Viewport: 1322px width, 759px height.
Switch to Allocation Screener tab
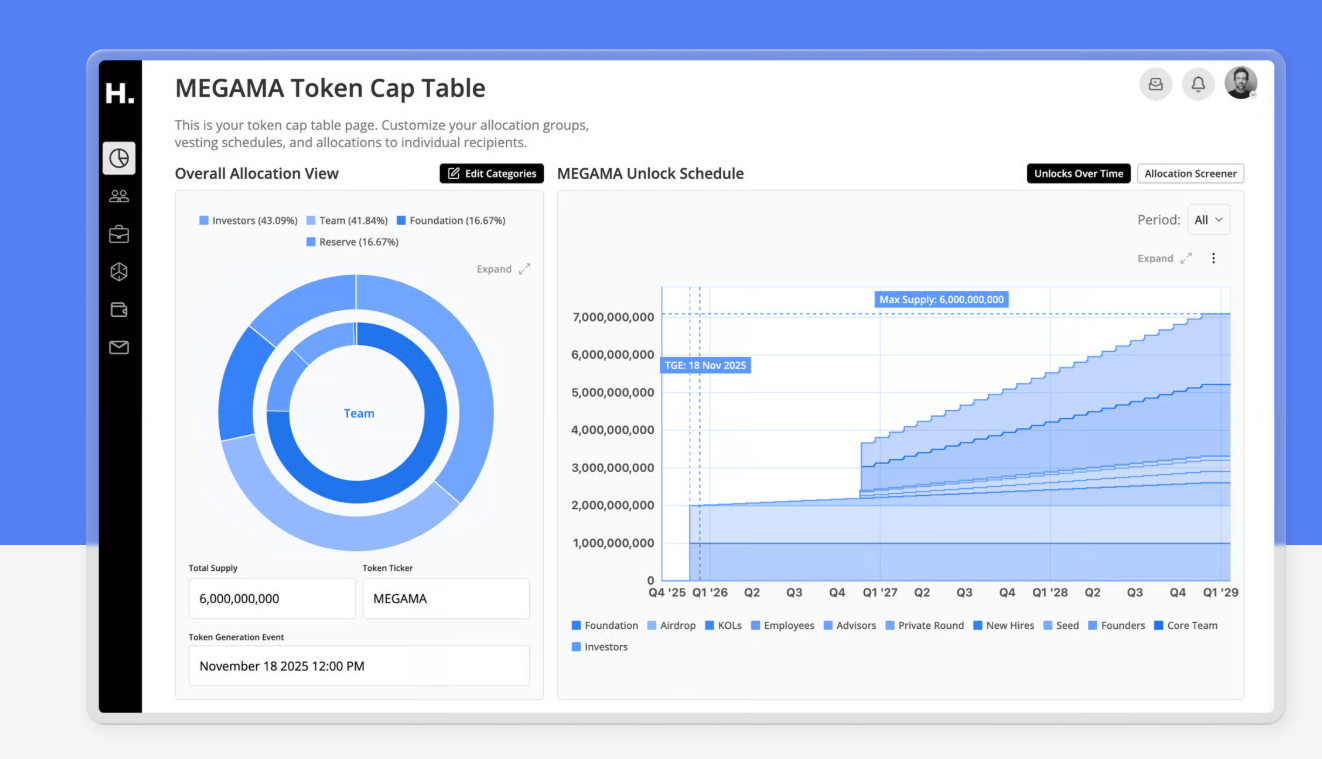1190,174
